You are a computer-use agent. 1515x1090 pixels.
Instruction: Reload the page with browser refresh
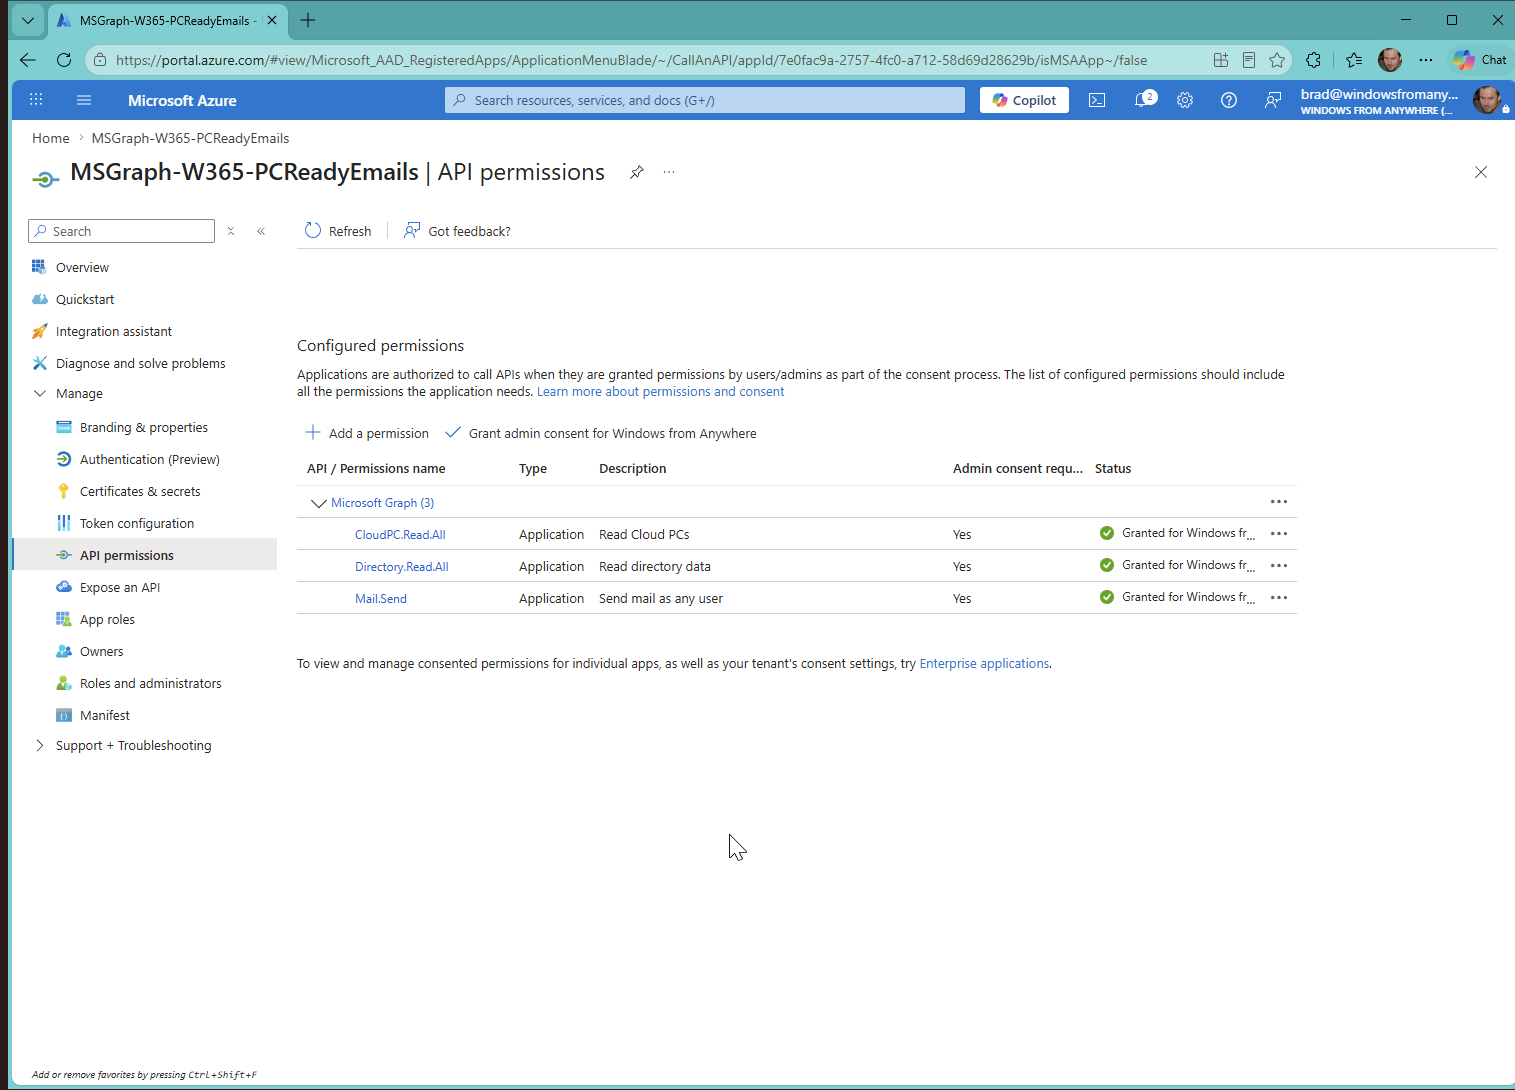[64, 60]
